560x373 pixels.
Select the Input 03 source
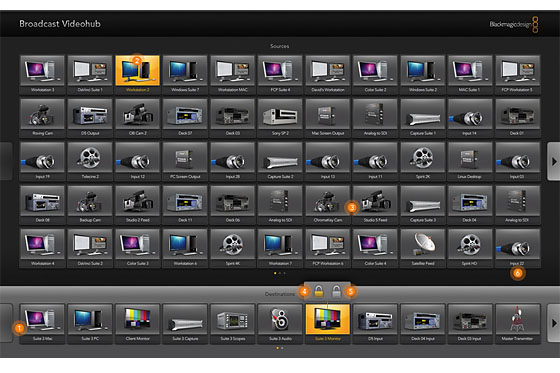click(517, 161)
